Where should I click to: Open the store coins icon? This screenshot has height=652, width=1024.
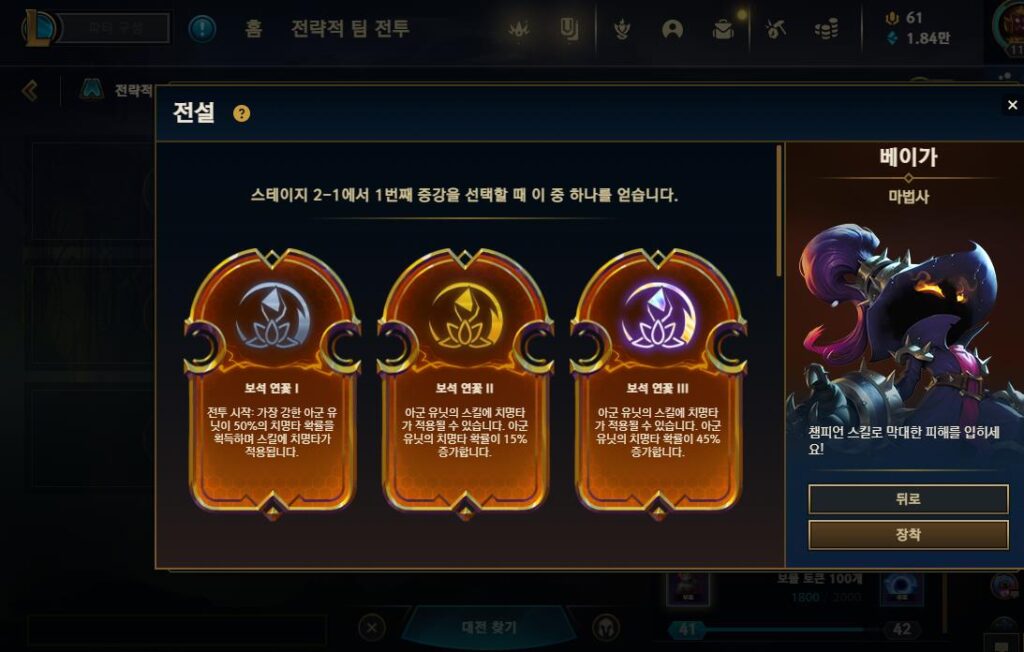tap(826, 29)
